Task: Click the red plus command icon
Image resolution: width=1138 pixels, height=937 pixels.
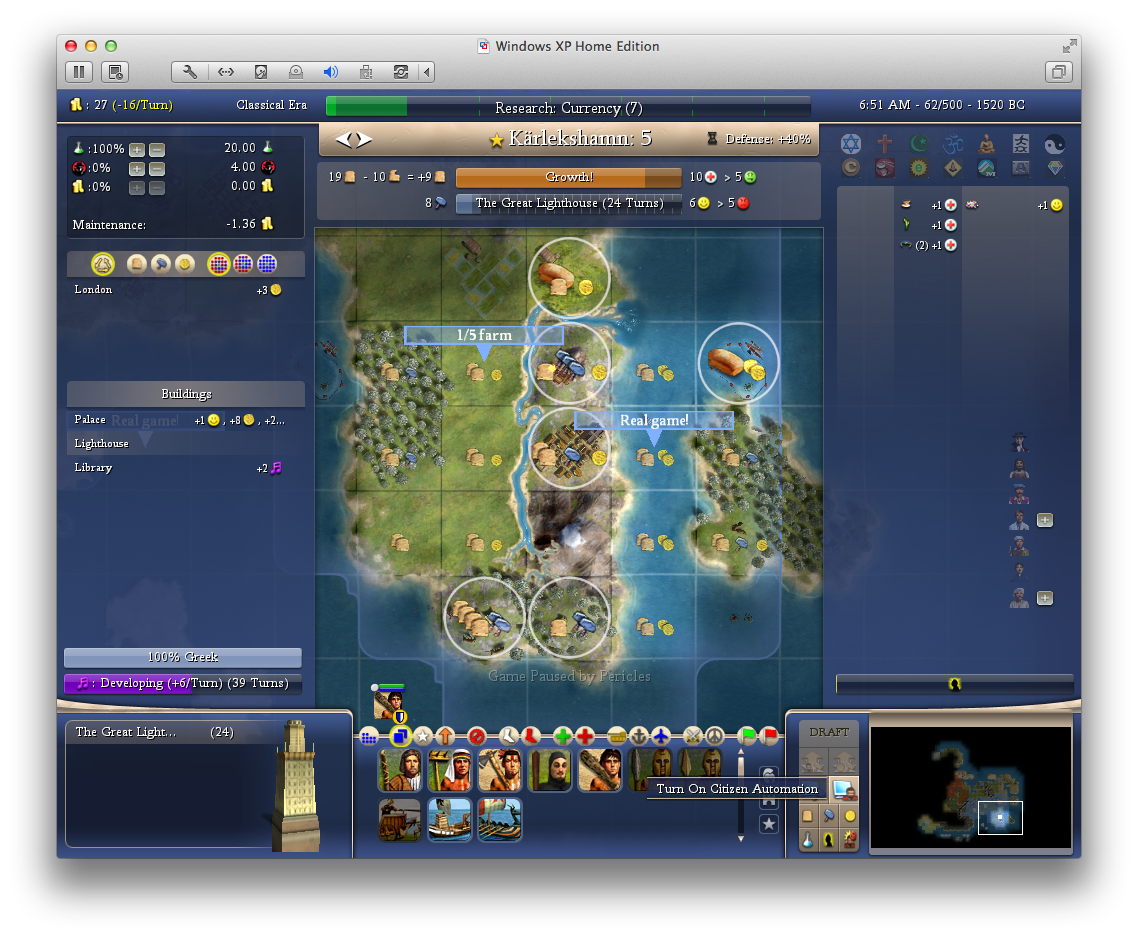Action: (x=585, y=736)
